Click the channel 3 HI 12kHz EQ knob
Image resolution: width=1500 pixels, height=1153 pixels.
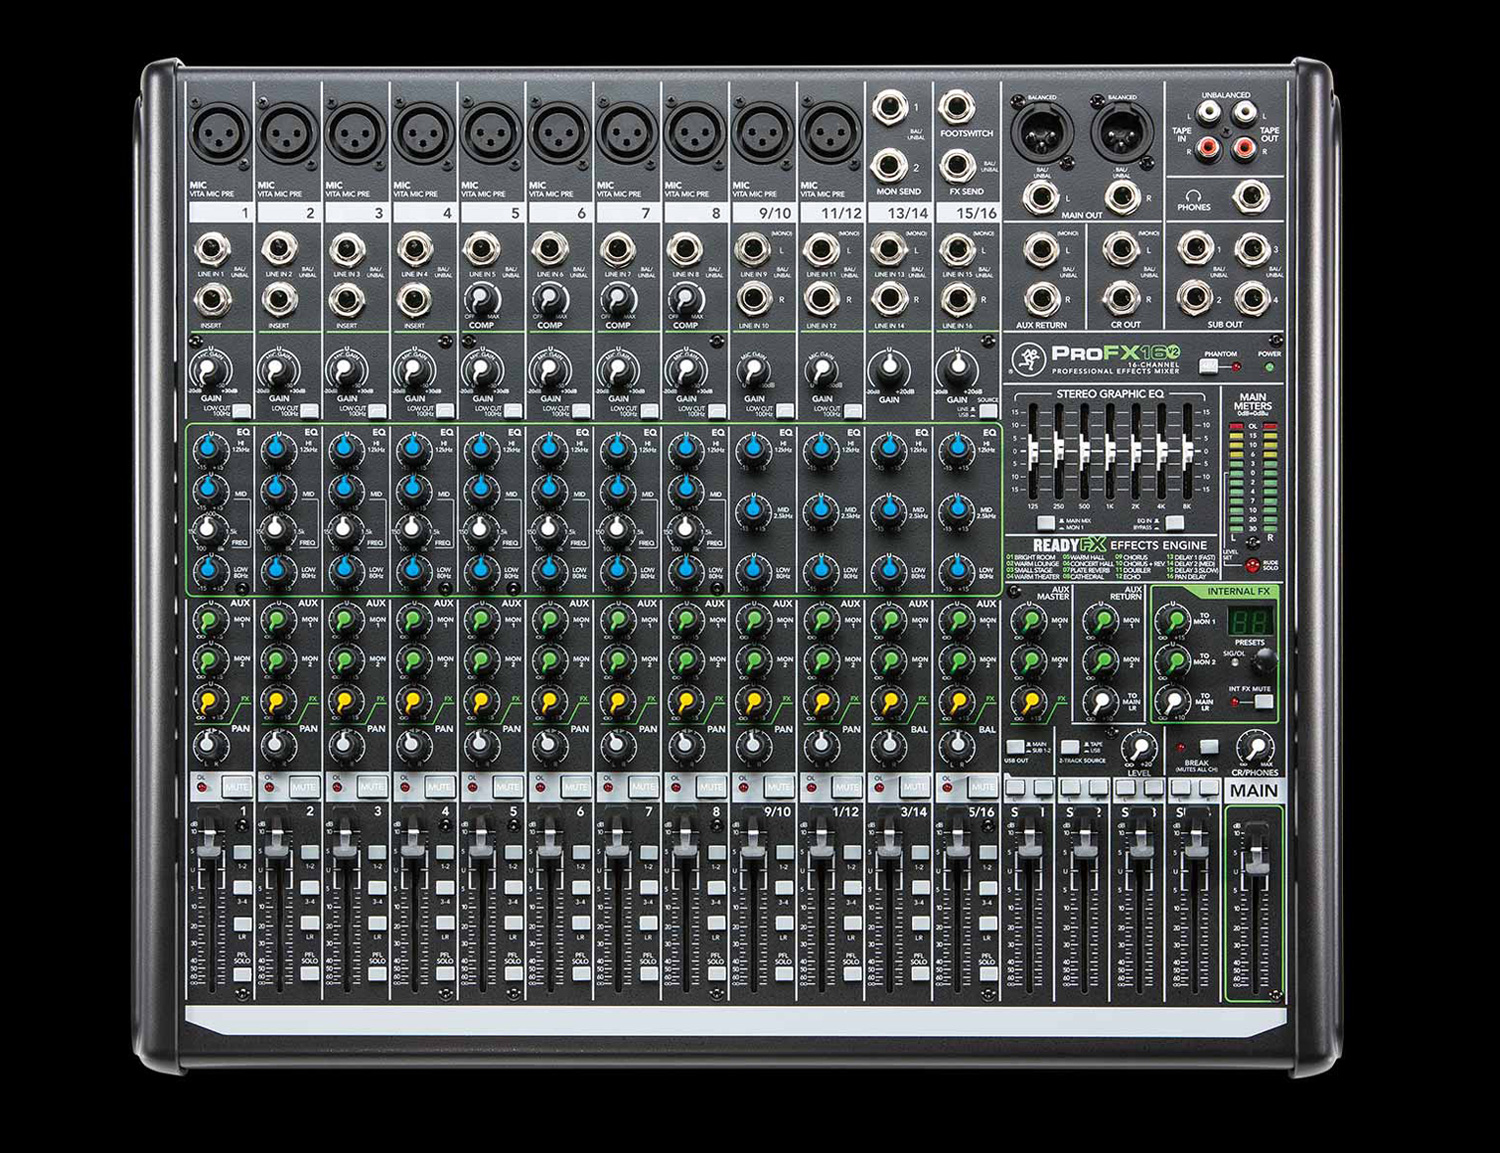pyautogui.click(x=345, y=449)
